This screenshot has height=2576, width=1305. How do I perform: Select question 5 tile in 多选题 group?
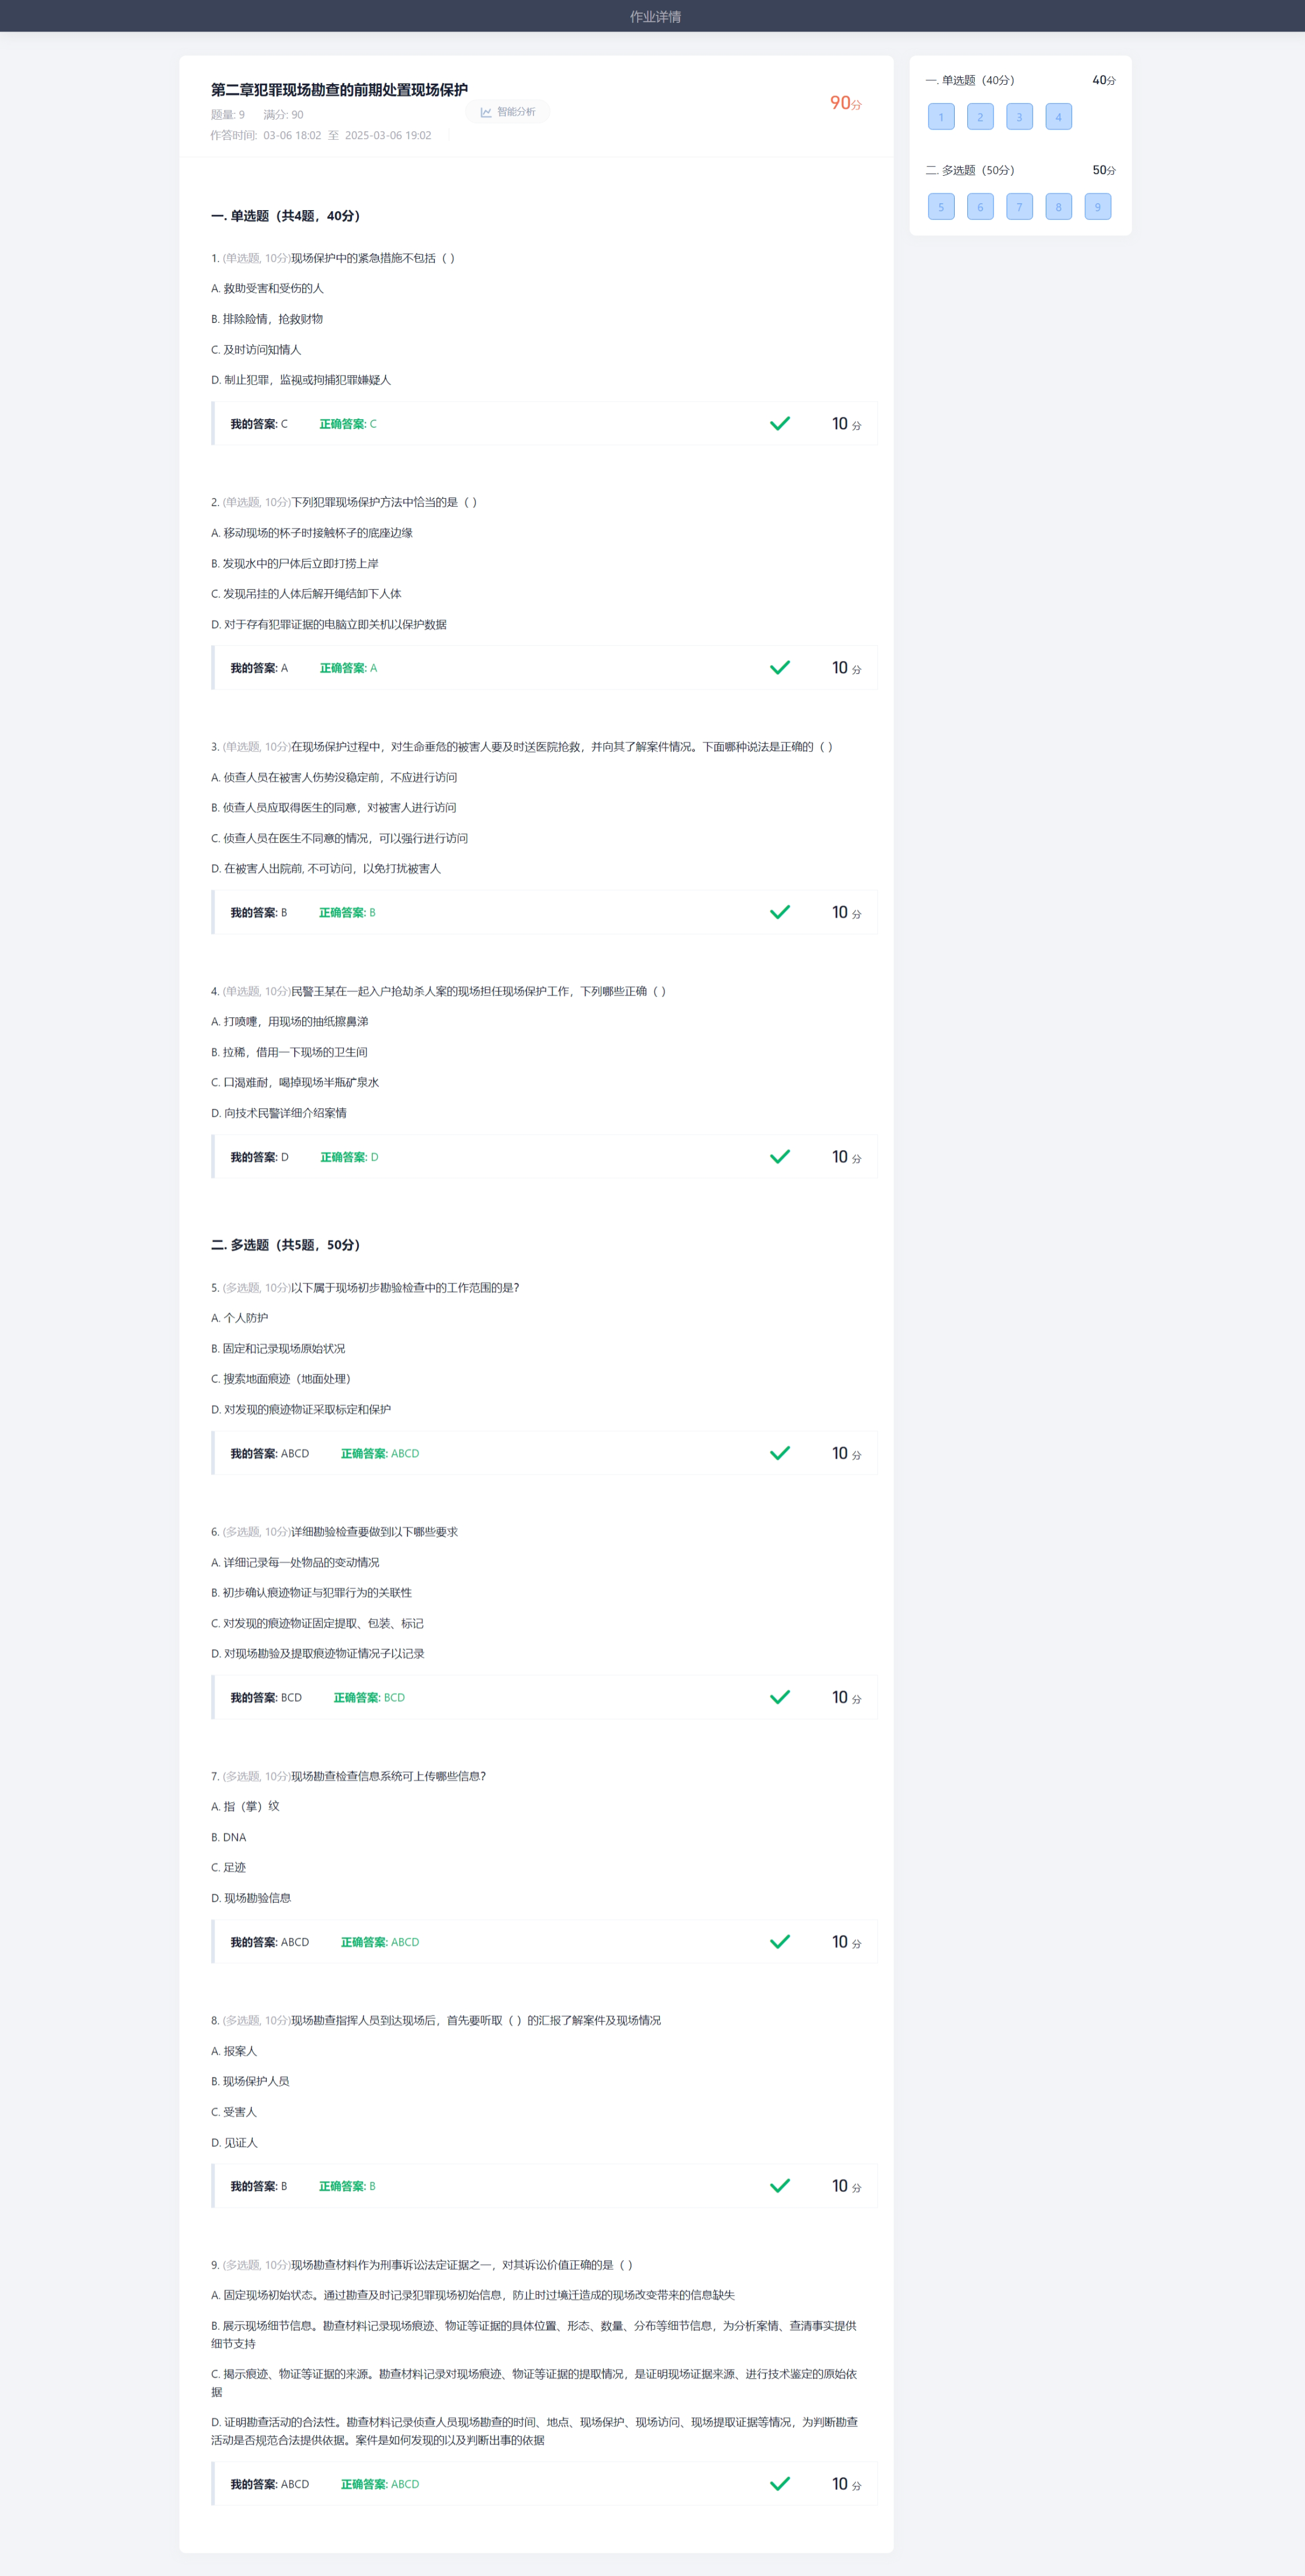tap(941, 207)
